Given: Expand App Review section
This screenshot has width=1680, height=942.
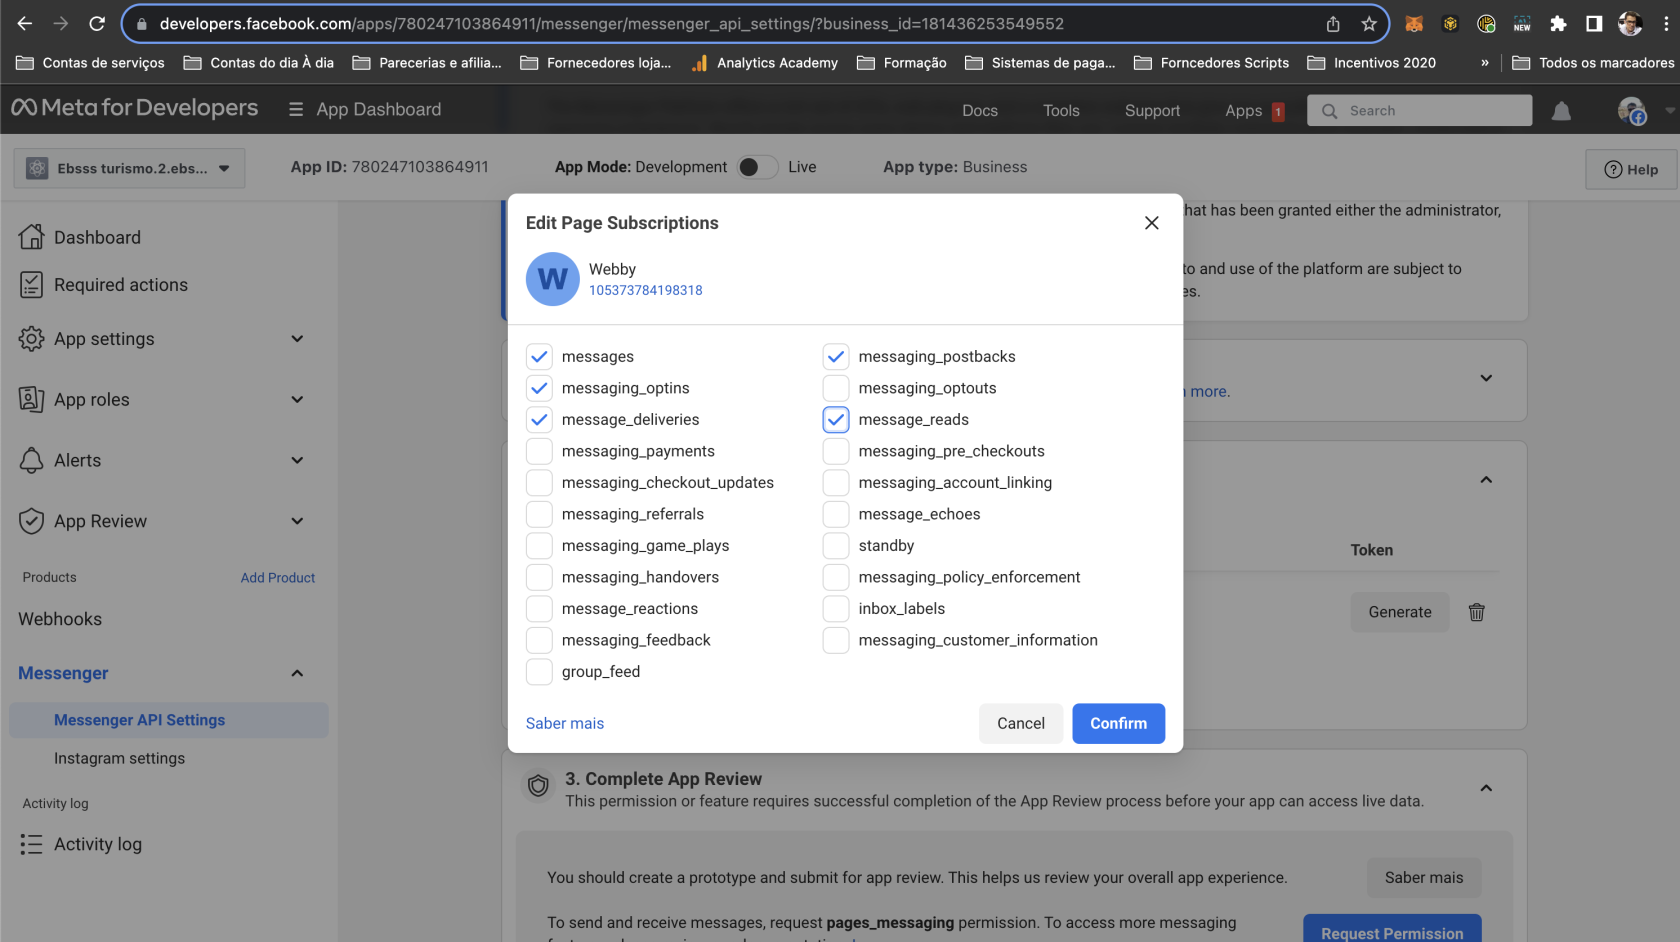Looking at the screenshot, I should click(297, 521).
